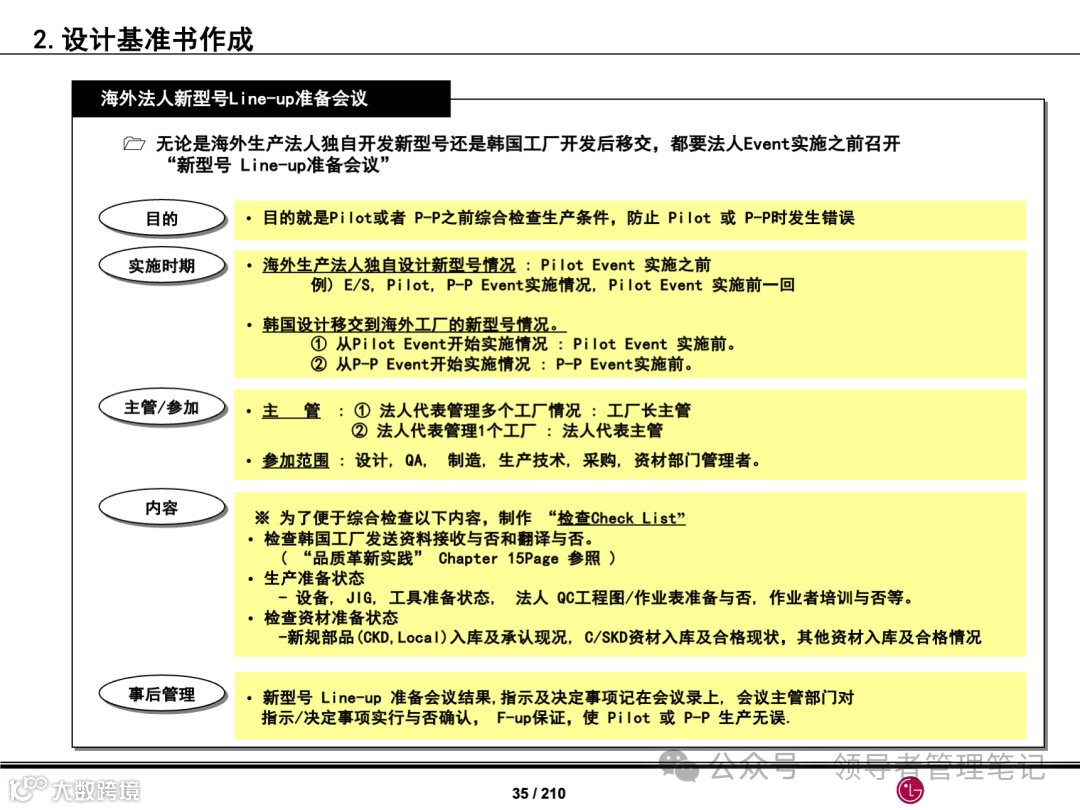The width and height of the screenshot is (1080, 810).
Task: Click the 实施时期 oval label
Action: [x=162, y=265]
